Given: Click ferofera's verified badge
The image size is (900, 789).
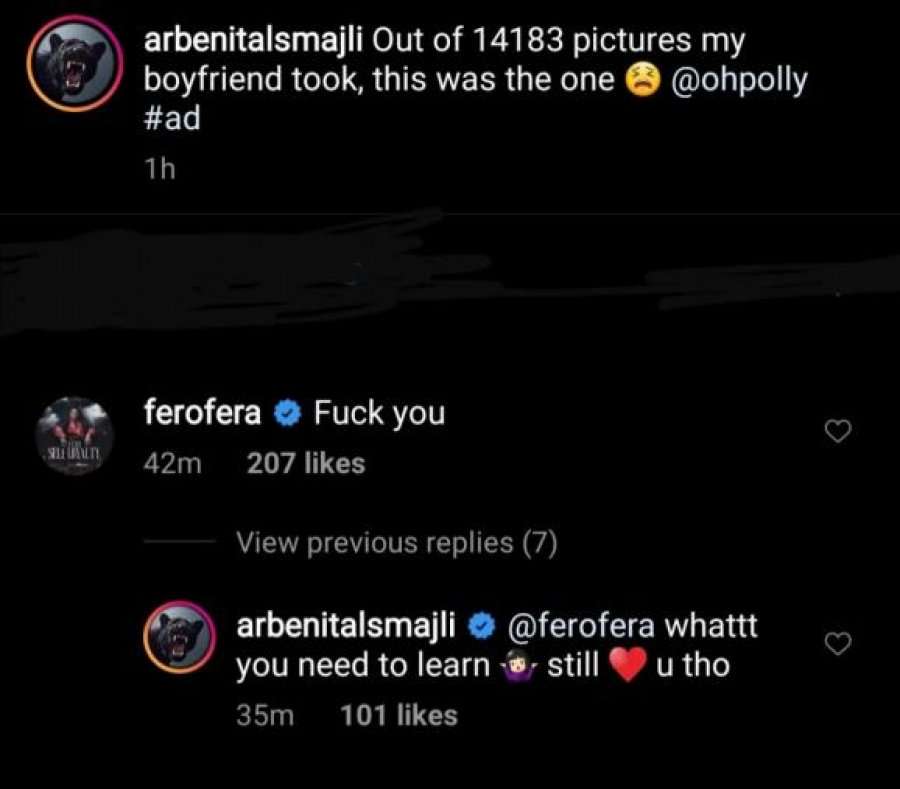Looking at the screenshot, I should tap(287, 412).
